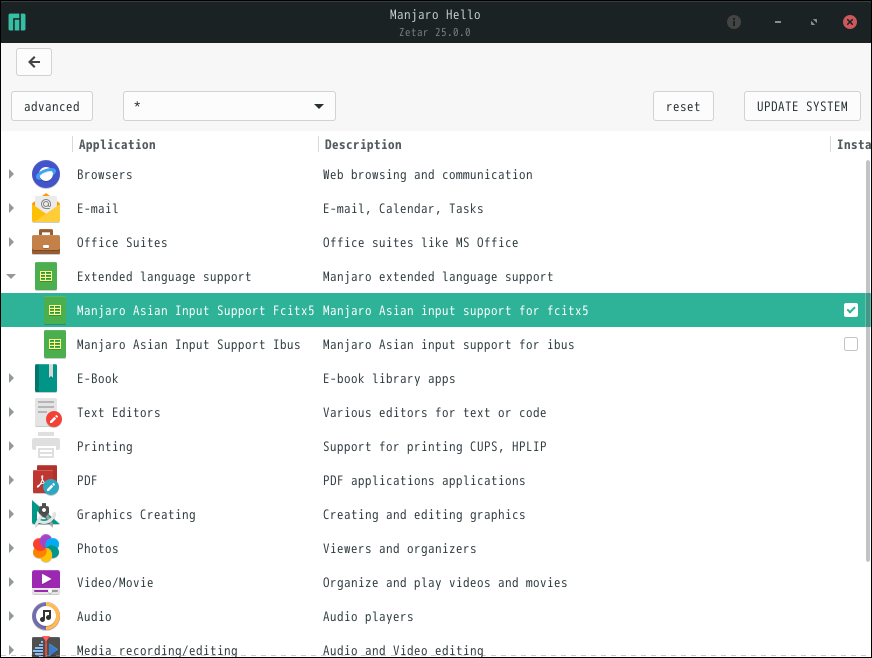Click 'Audio players' description

coord(368,616)
